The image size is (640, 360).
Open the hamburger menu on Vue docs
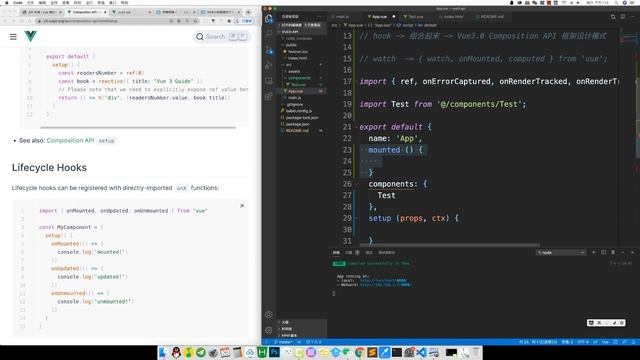tap(13, 37)
